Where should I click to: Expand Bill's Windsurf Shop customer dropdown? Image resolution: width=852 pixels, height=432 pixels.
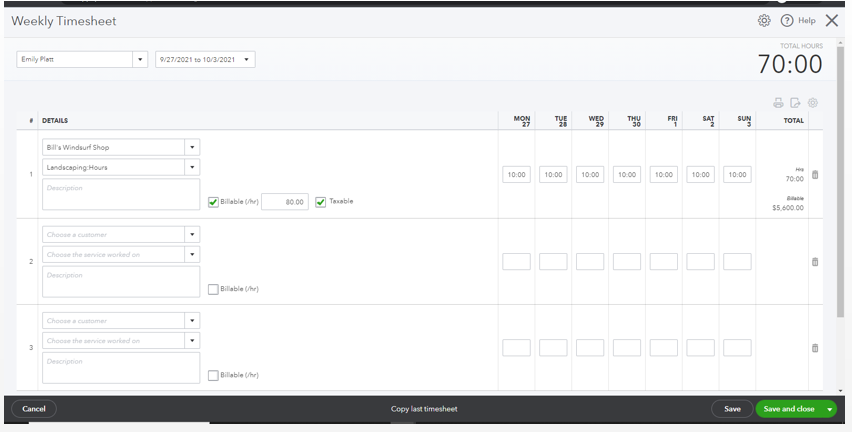192,147
